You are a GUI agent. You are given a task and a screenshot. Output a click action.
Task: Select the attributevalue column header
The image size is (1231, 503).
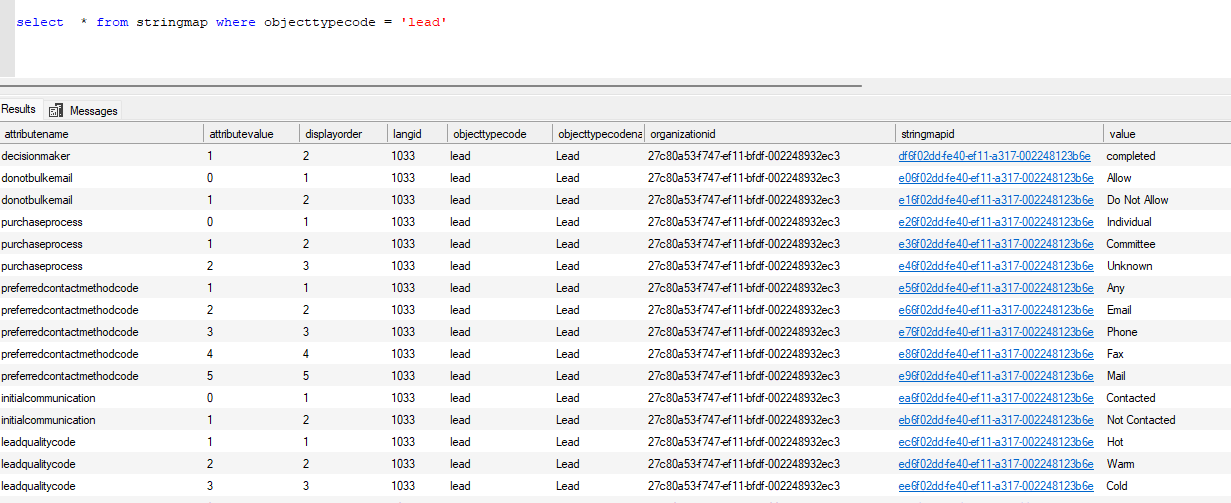point(238,134)
